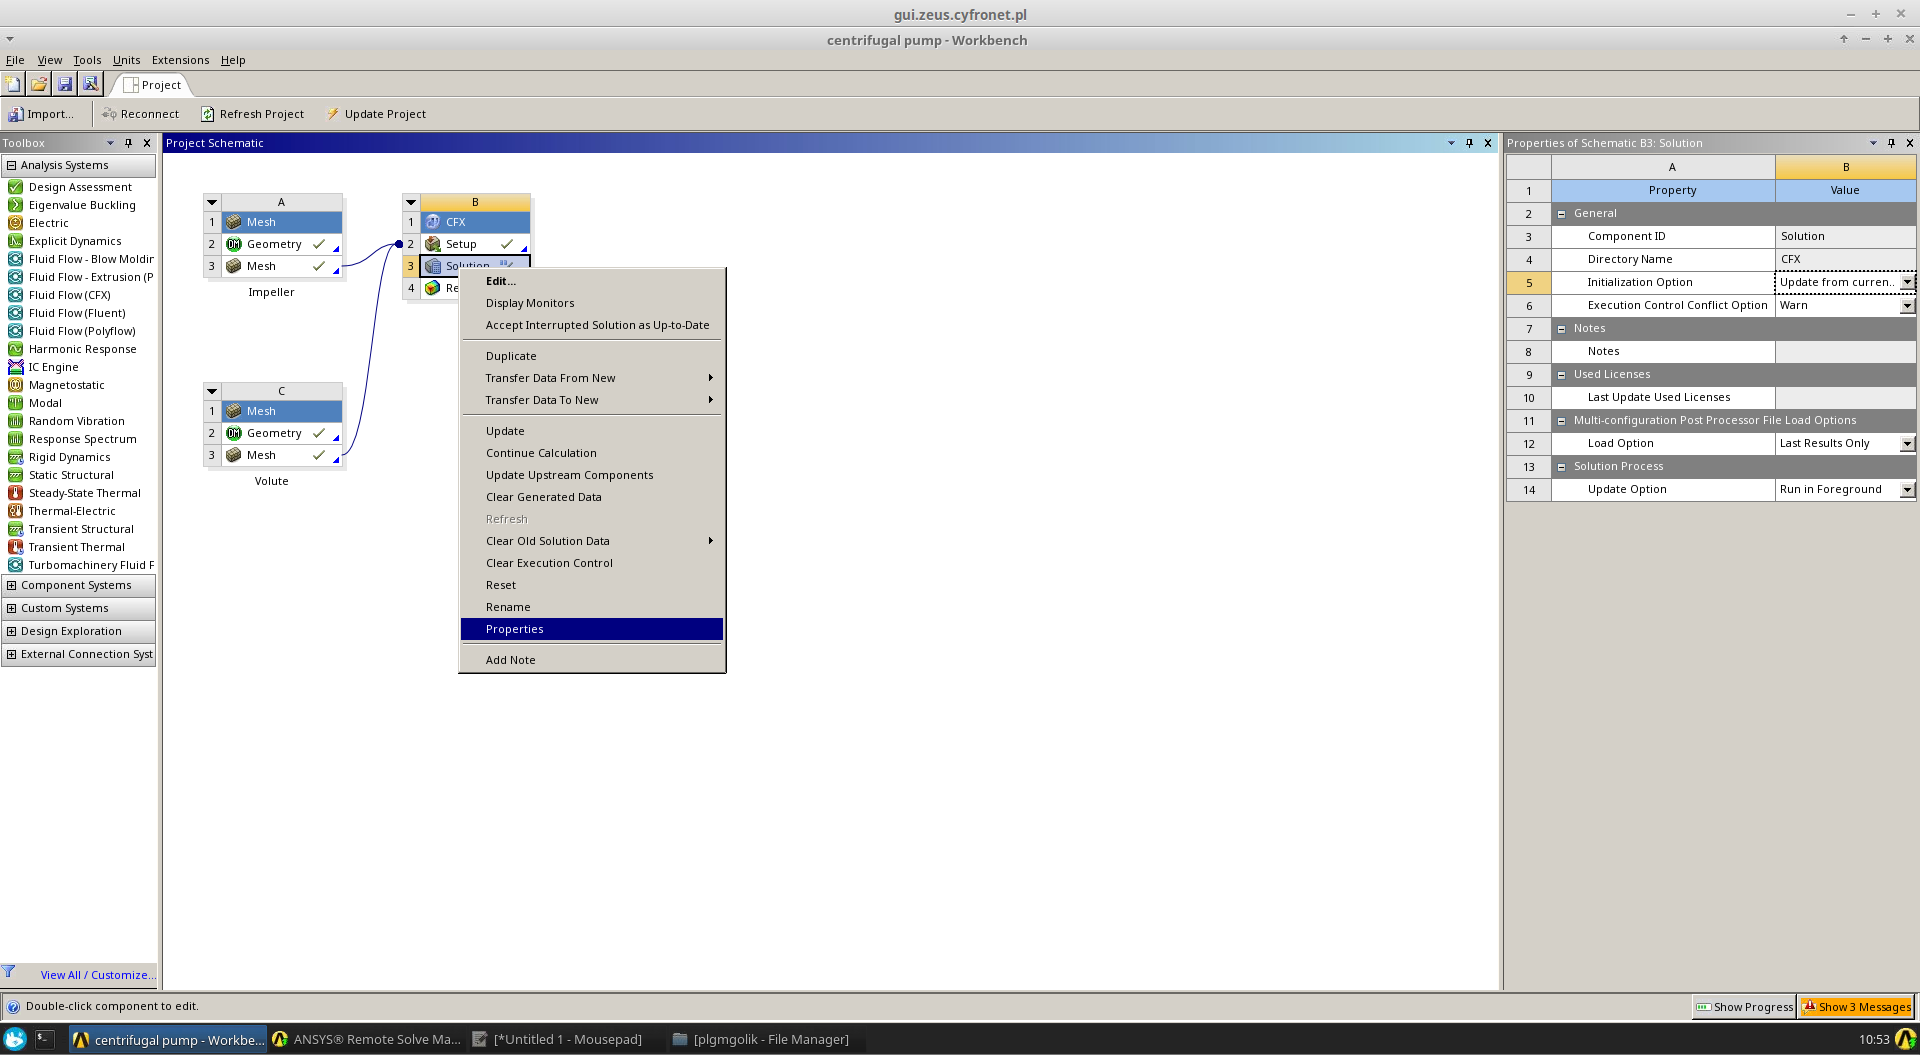
Task: Select Explicit Dynamics in the toolbox
Action: click(x=75, y=241)
